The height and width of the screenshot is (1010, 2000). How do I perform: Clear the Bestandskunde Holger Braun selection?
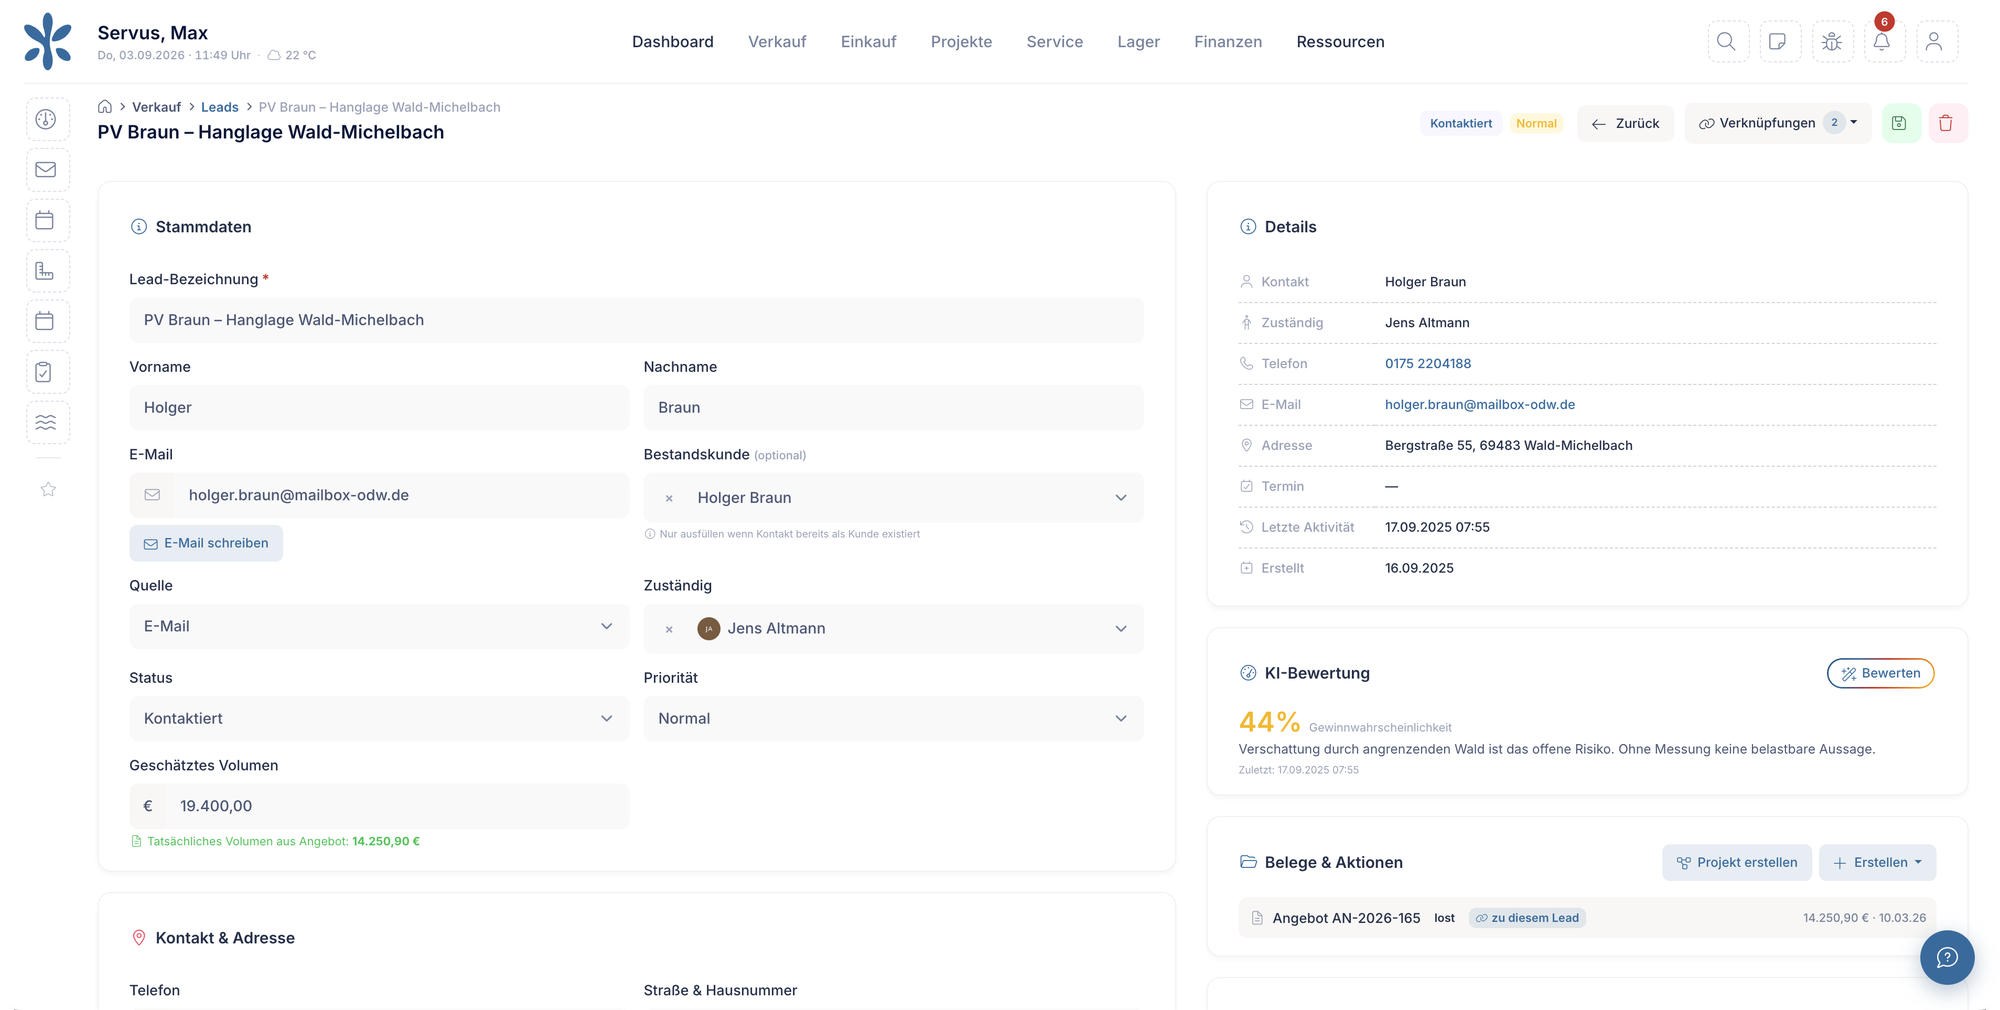pyautogui.click(x=669, y=498)
